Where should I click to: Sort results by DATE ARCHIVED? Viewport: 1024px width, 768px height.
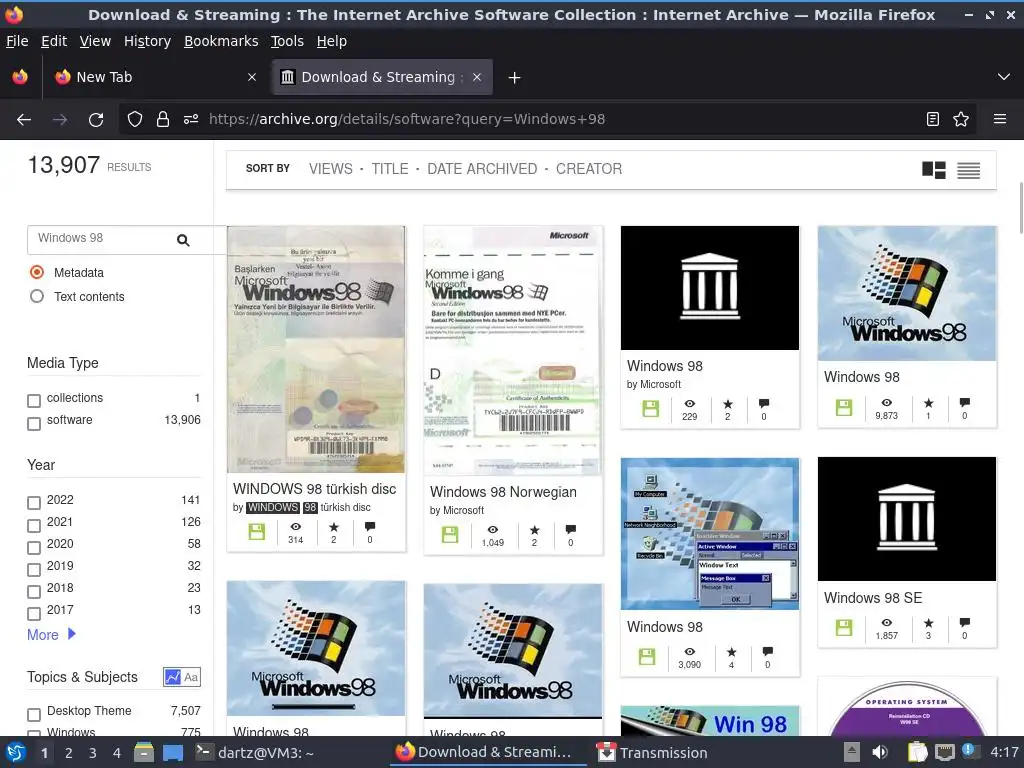482,169
